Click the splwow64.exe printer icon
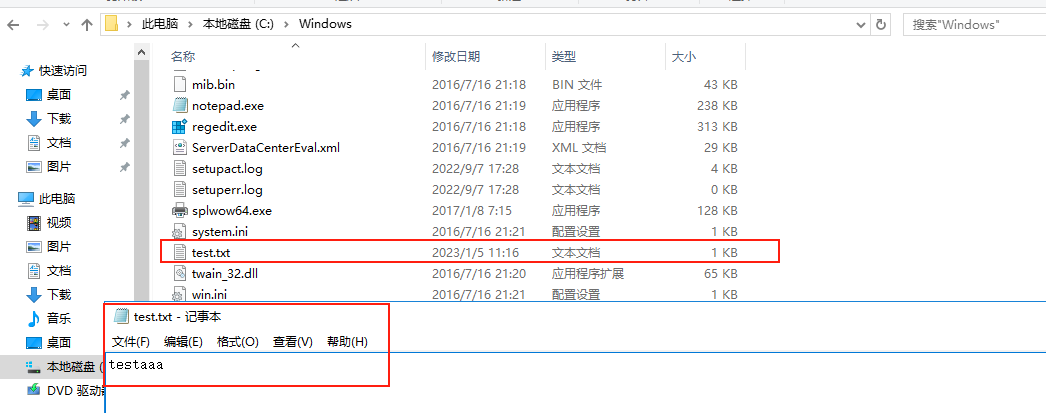Image resolution: width=1046 pixels, height=413 pixels. click(179, 211)
